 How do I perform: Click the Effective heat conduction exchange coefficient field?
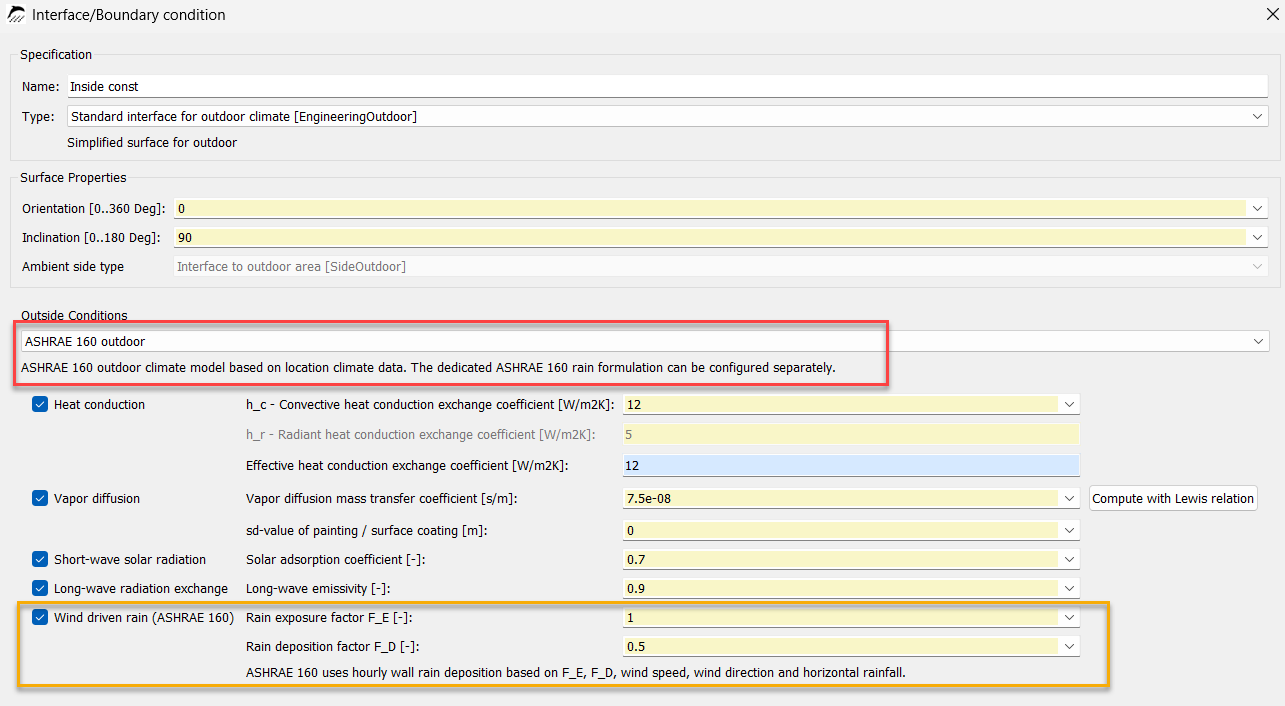851,466
